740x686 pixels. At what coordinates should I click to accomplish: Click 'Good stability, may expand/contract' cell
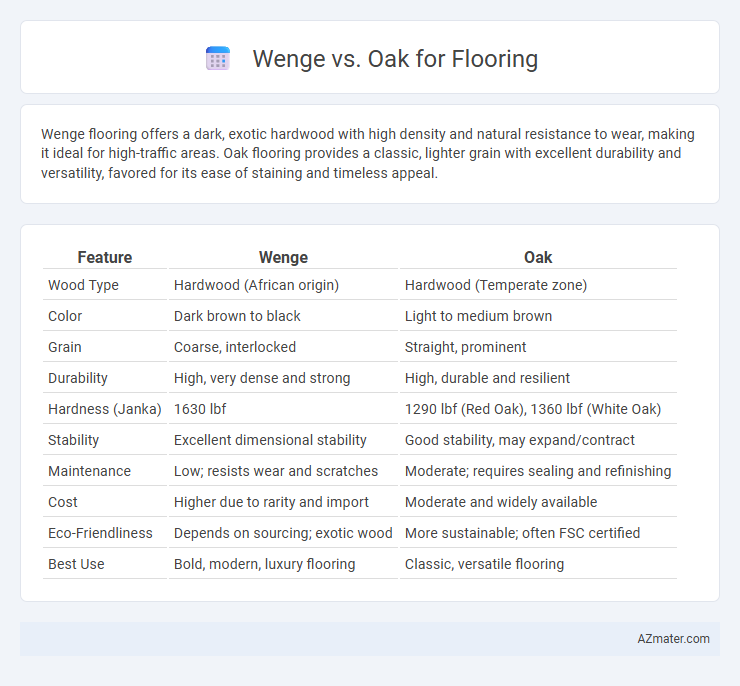coord(520,440)
